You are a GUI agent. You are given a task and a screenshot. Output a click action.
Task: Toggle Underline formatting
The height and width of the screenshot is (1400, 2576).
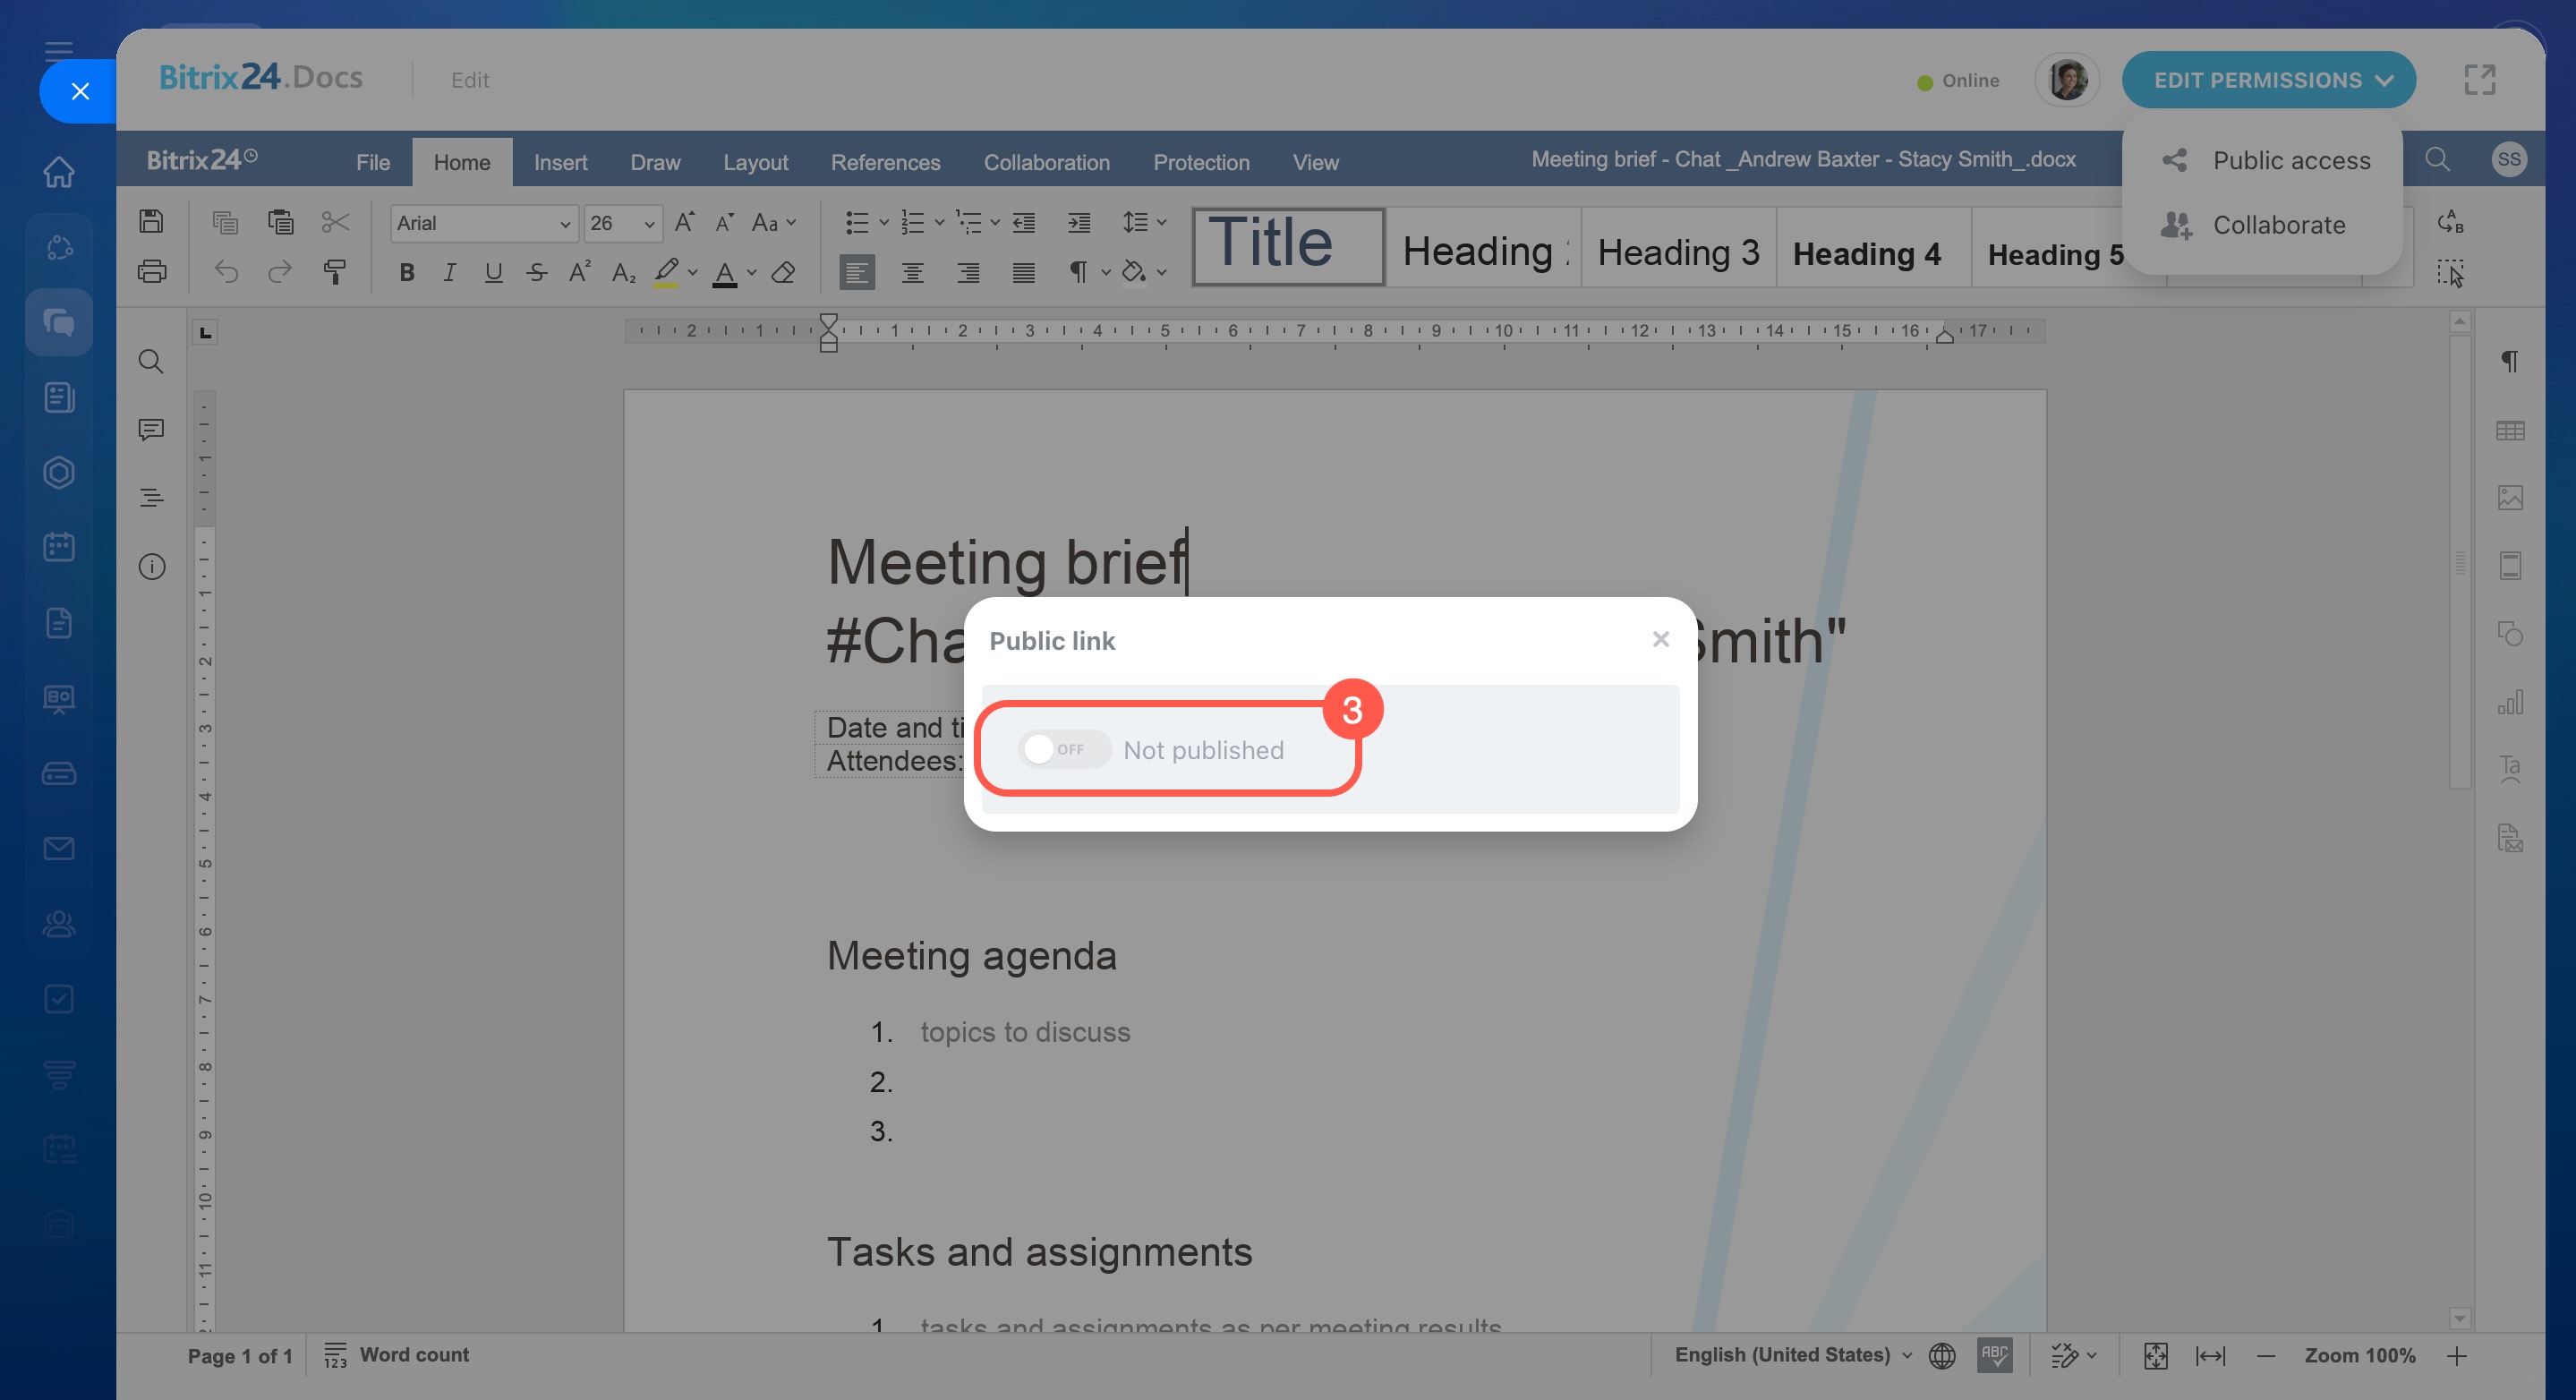493,272
